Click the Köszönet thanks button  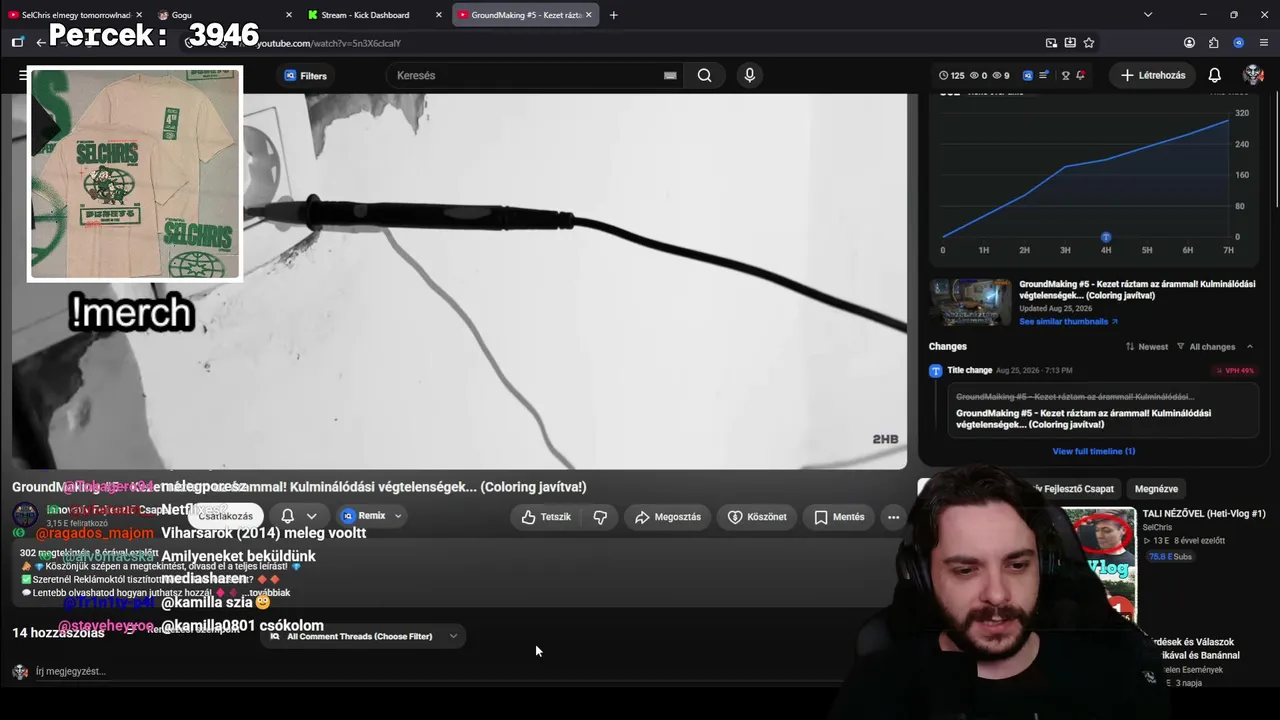click(757, 517)
